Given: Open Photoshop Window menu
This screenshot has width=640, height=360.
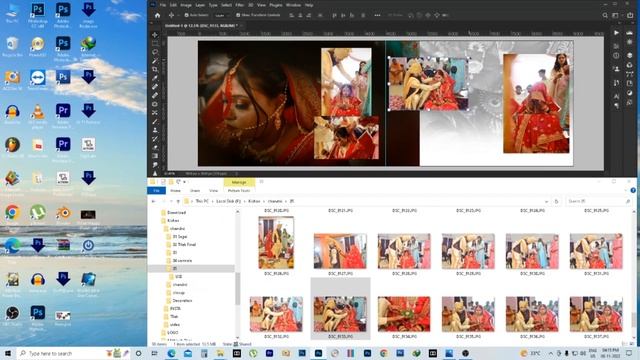Looking at the screenshot, I should [x=293, y=5].
